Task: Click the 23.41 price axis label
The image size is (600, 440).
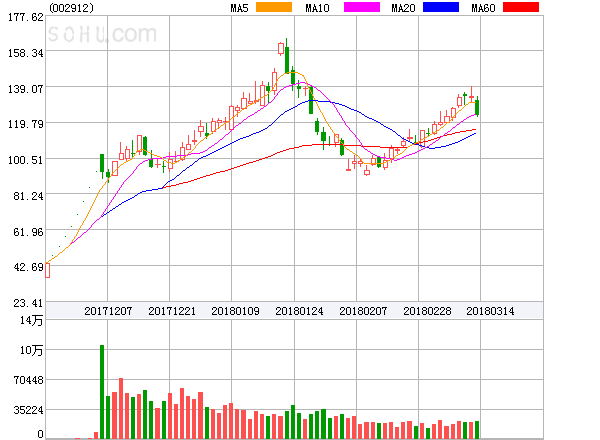Action: click(x=28, y=303)
